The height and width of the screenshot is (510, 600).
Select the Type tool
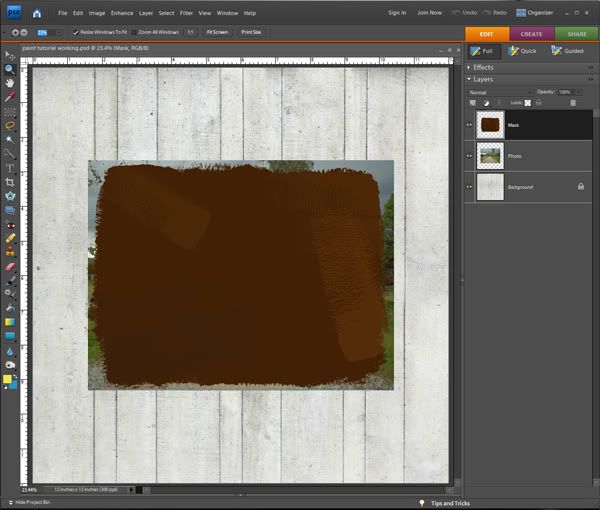[x=10, y=168]
